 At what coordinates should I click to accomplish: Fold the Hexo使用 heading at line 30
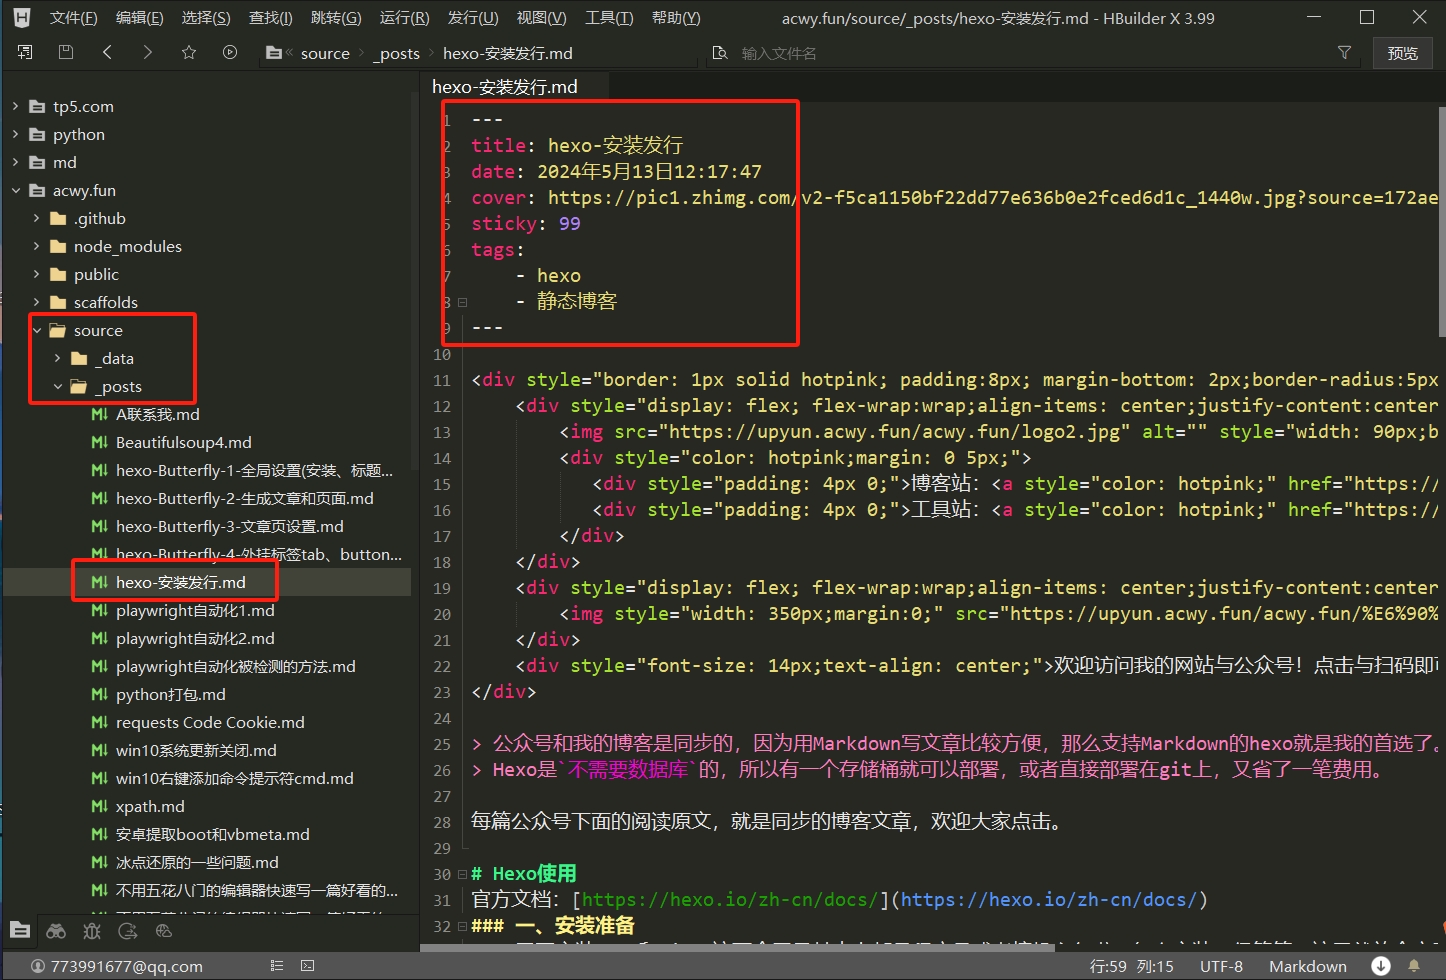[462, 874]
